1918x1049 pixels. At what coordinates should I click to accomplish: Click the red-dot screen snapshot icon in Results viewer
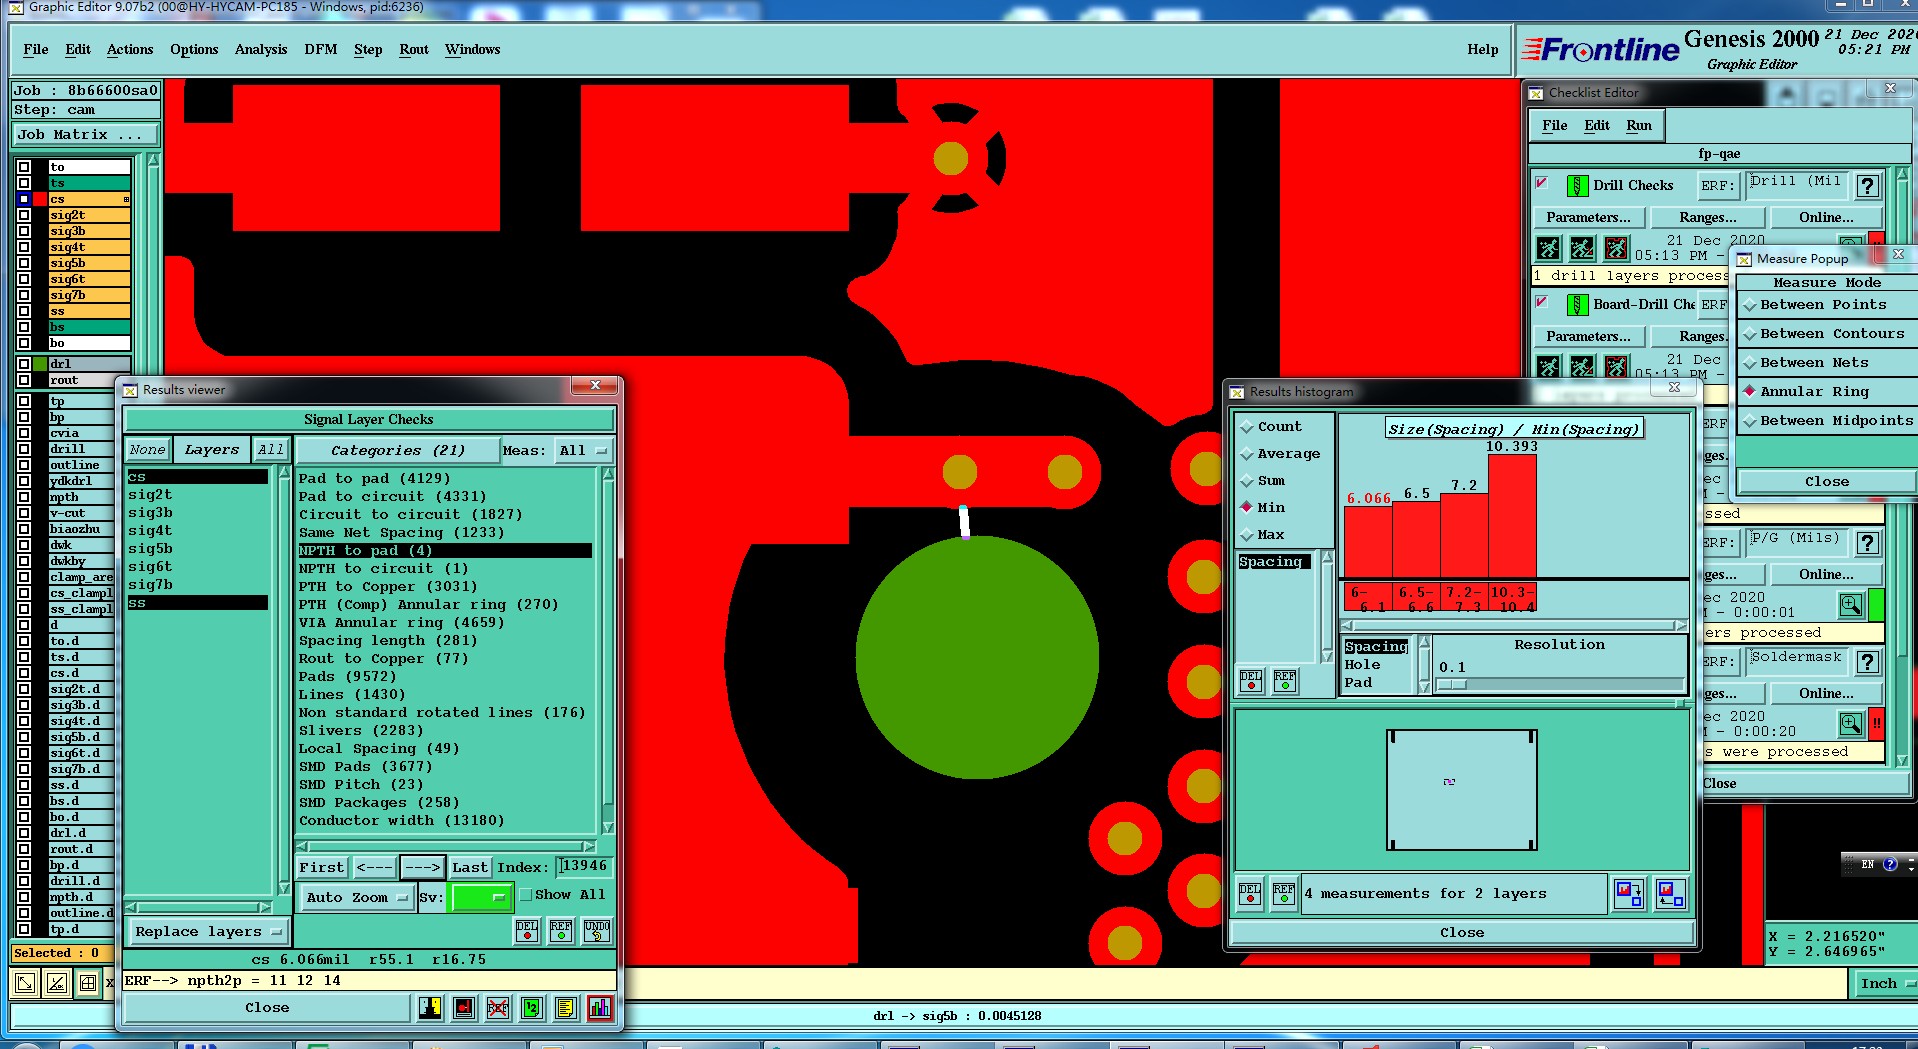[x=463, y=1007]
